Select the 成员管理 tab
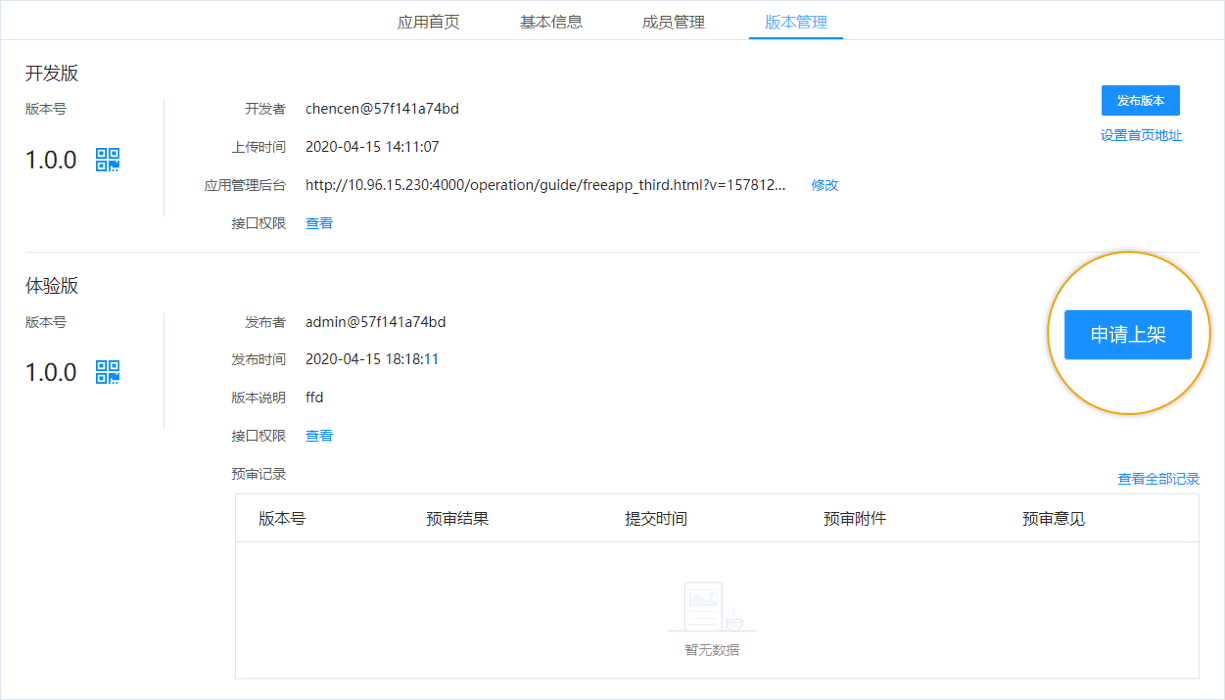Viewport: 1225px width, 700px height. (x=672, y=20)
